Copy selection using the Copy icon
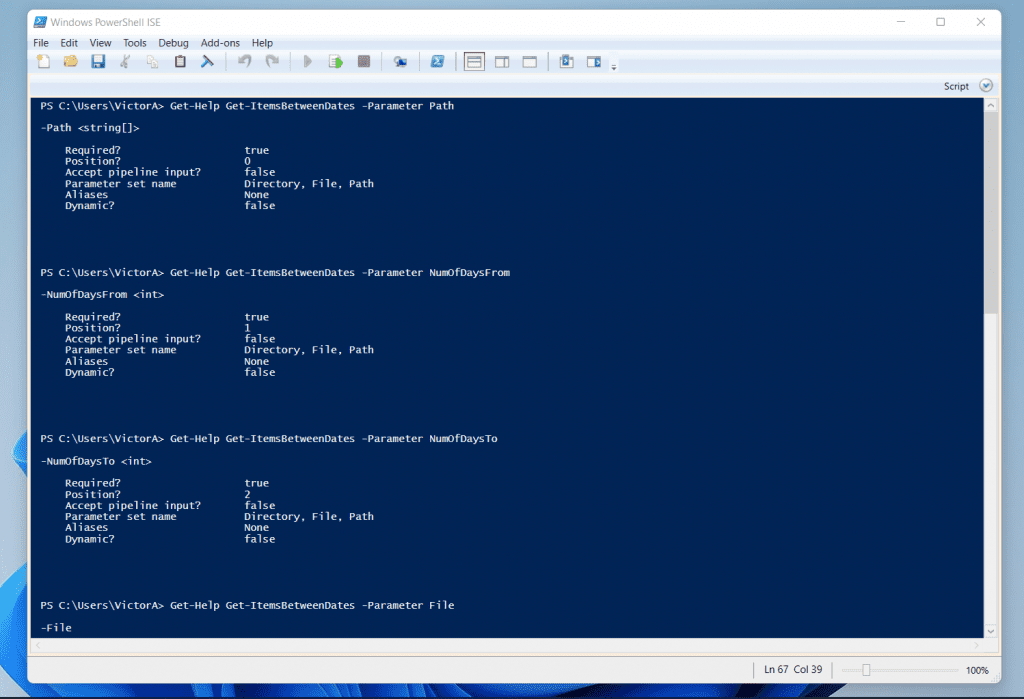Screen dimensions: 1024x699 coord(153,61)
